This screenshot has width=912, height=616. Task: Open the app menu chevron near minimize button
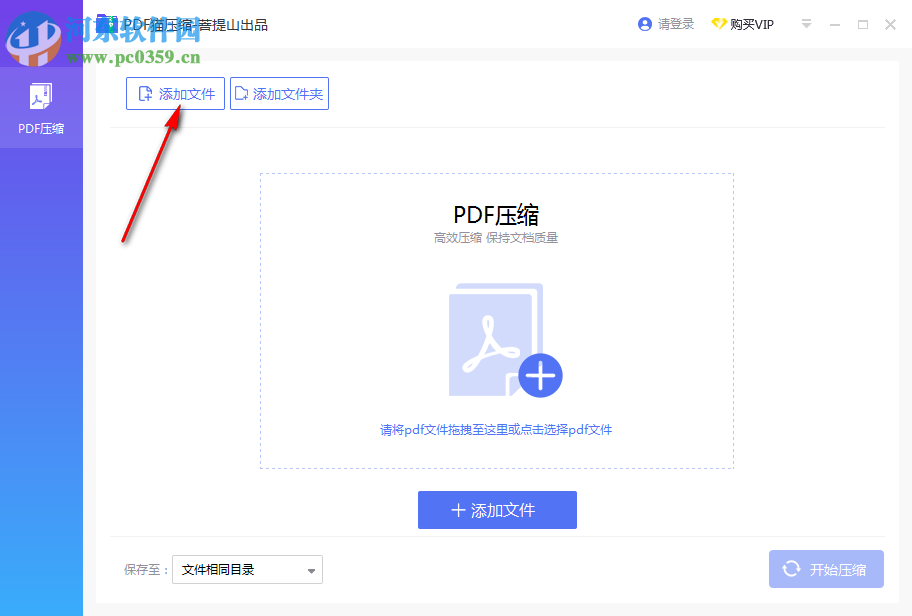pyautogui.click(x=806, y=23)
